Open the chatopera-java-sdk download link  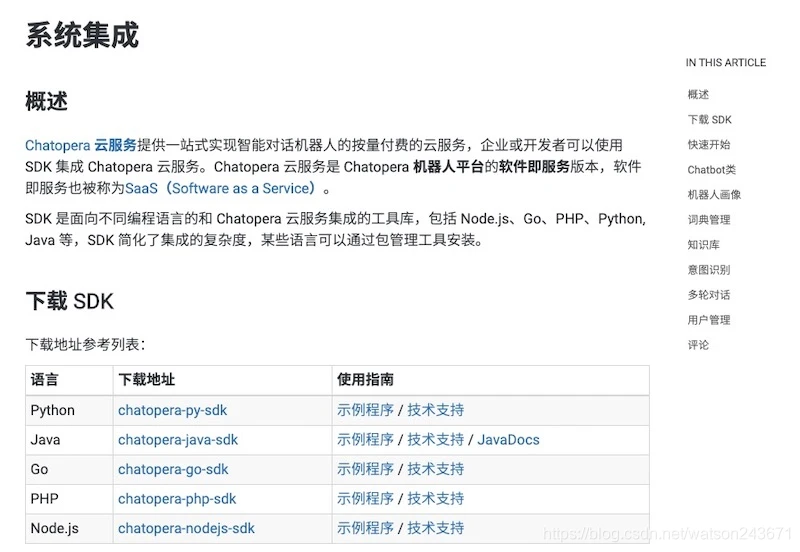pyautogui.click(x=178, y=440)
